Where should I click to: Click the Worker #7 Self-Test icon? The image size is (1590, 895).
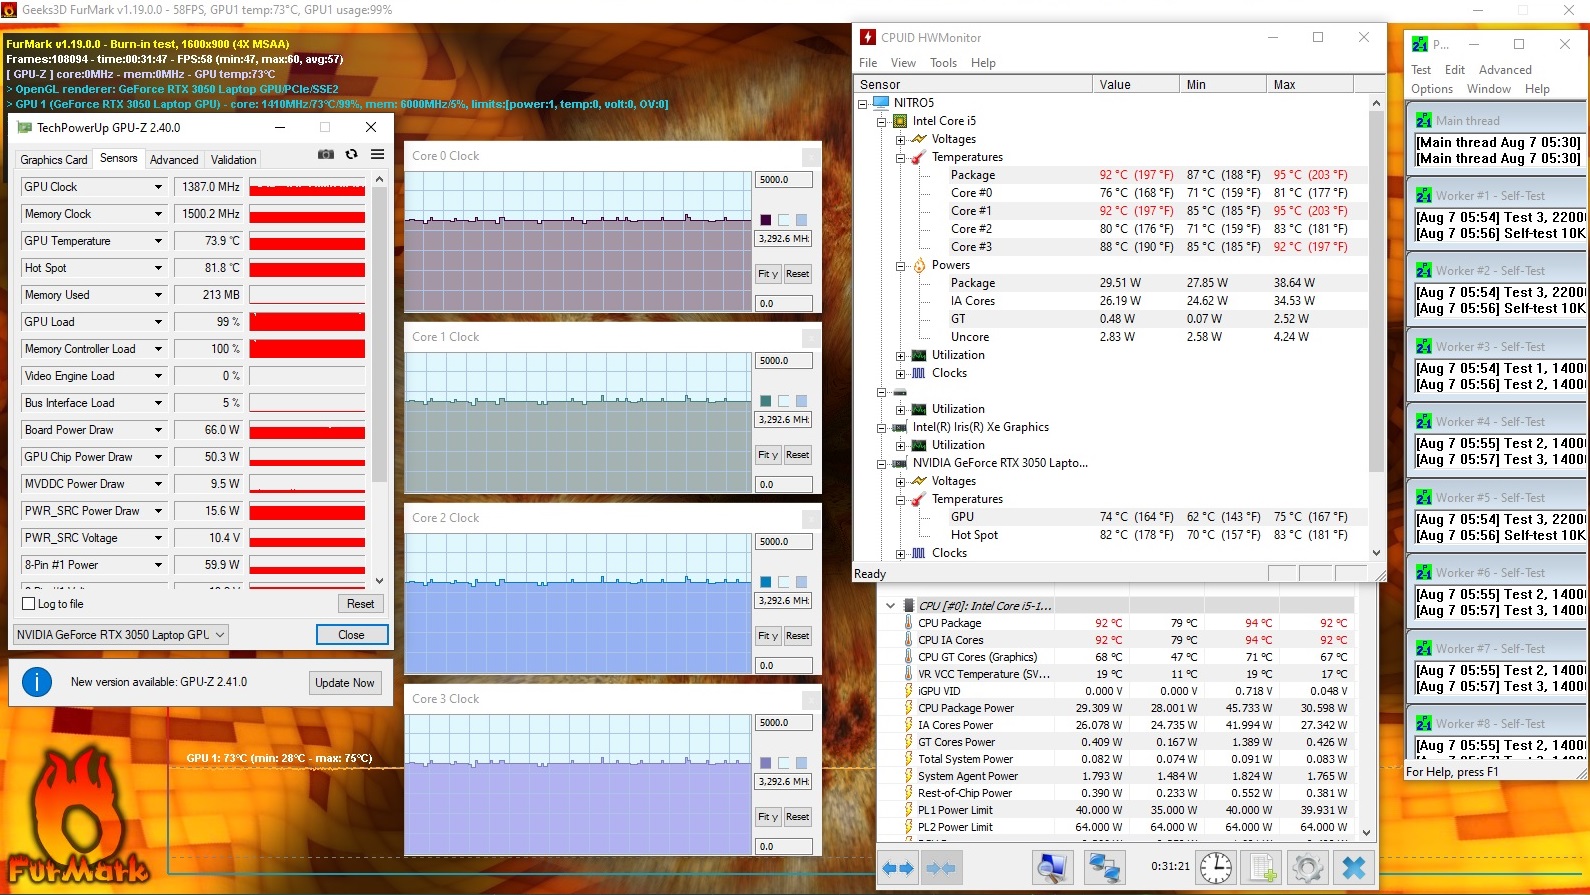click(x=1423, y=648)
